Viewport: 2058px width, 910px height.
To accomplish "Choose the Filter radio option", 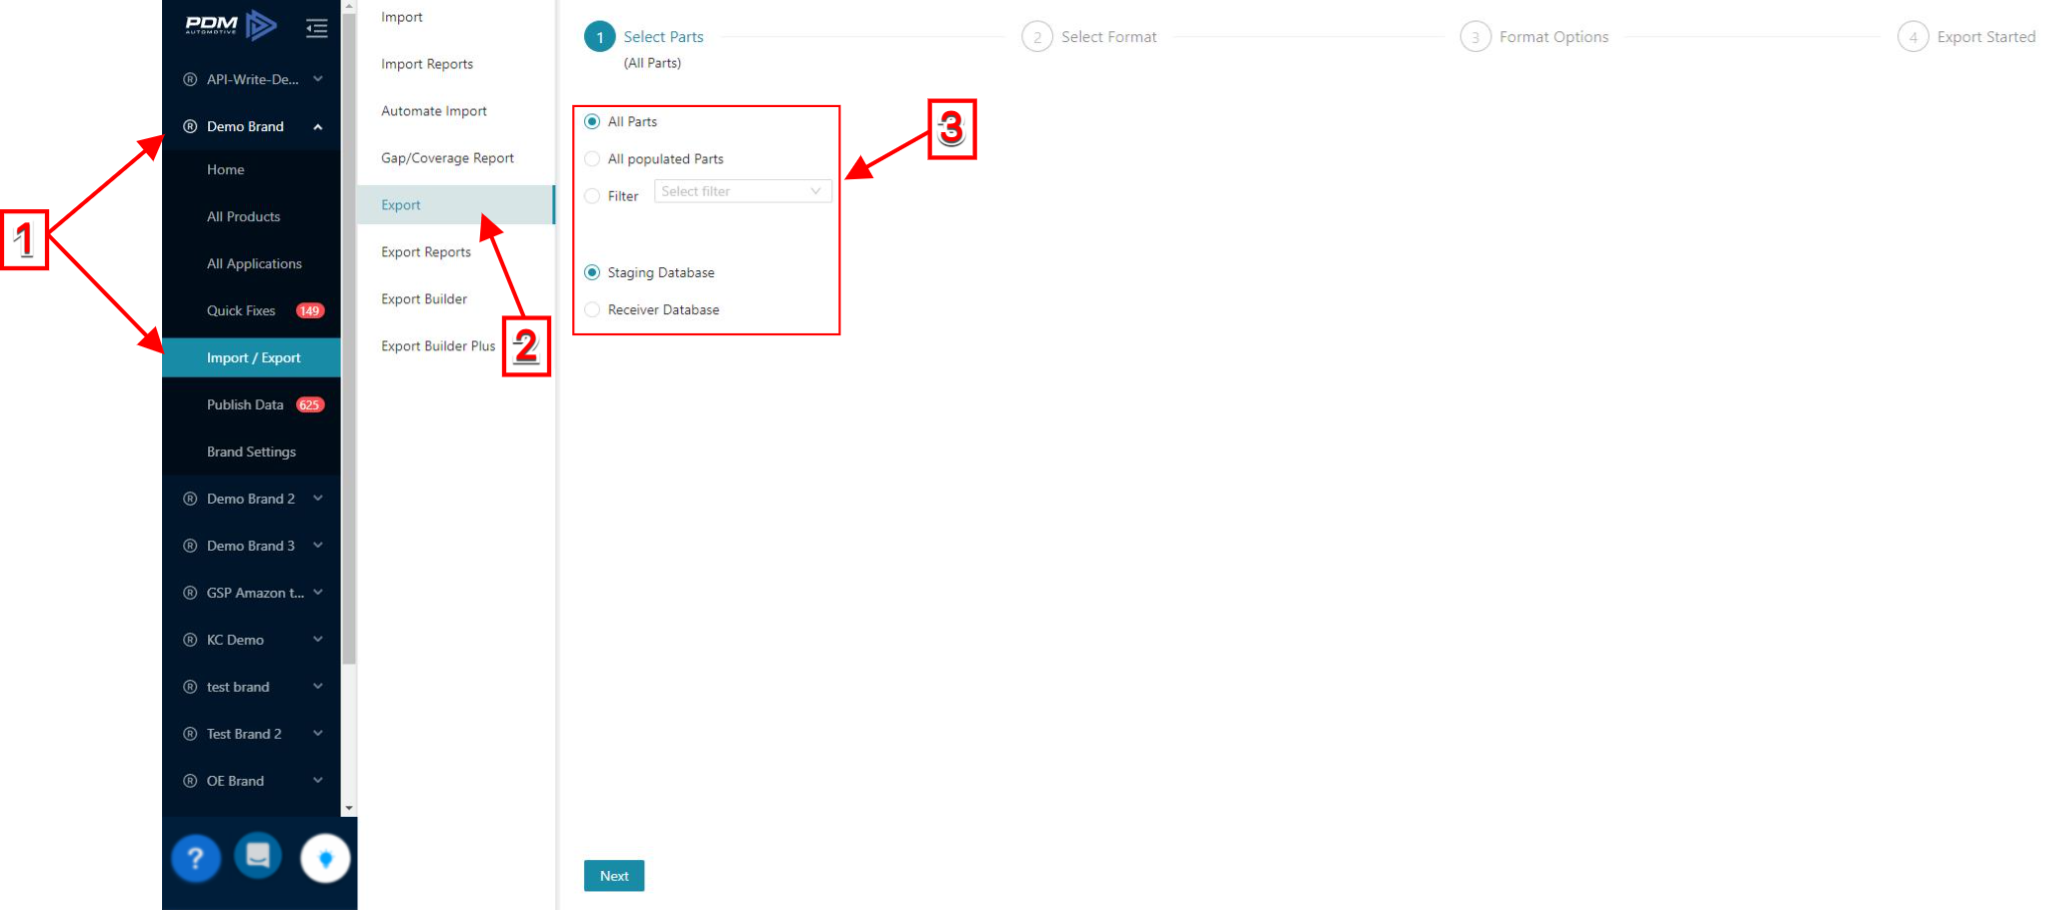I will tap(592, 196).
